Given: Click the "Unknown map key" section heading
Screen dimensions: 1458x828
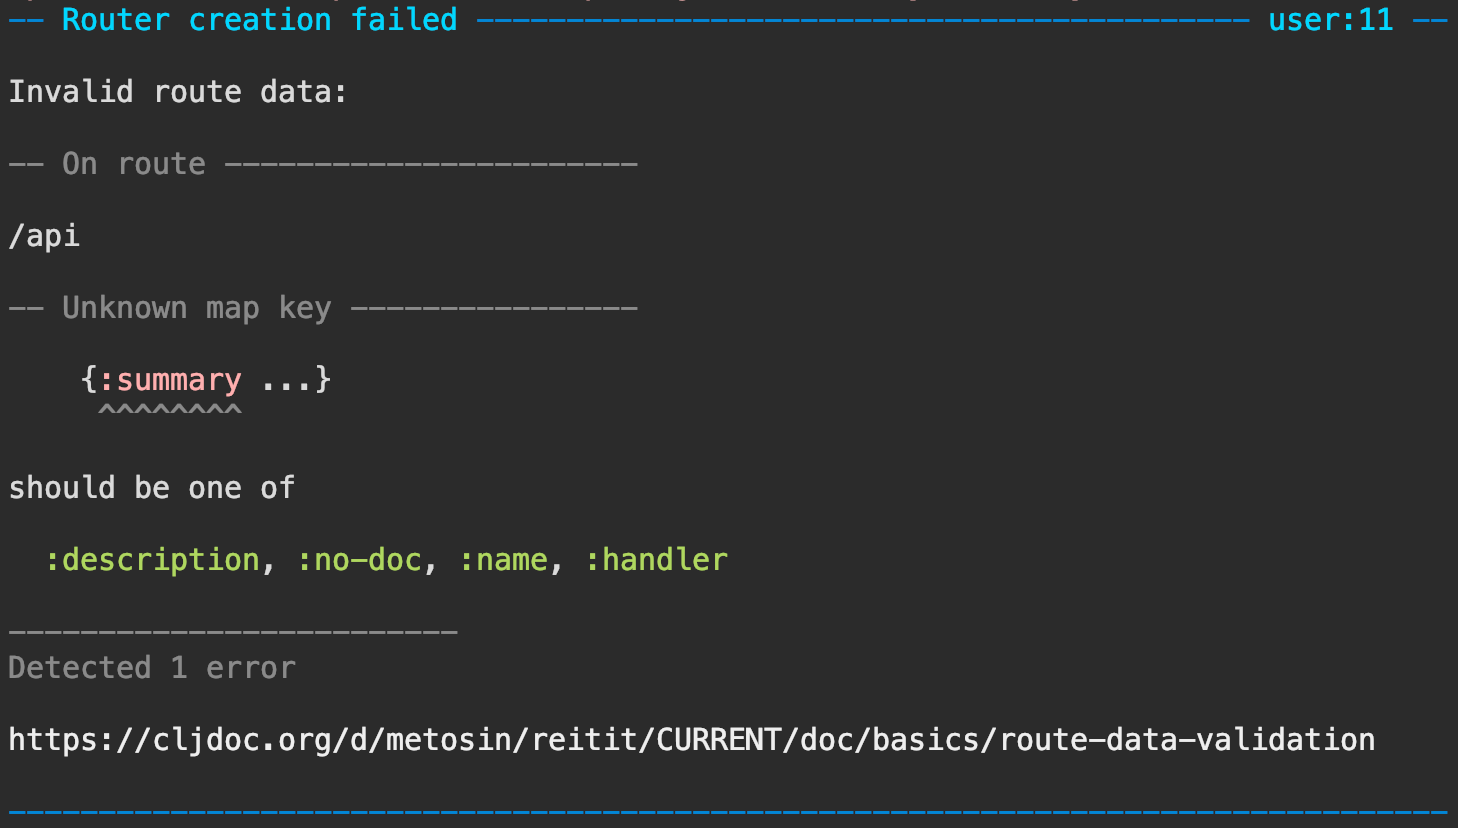Looking at the screenshot, I should coord(196,308).
